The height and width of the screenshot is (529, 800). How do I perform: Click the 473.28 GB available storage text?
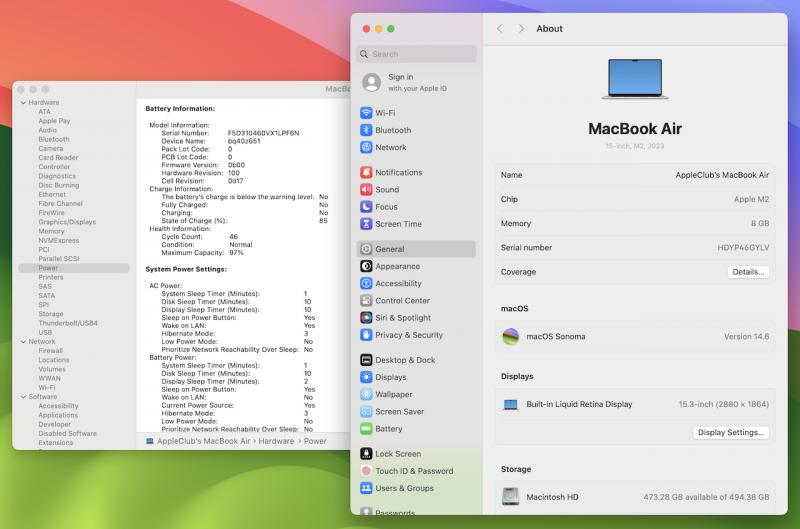(x=706, y=497)
